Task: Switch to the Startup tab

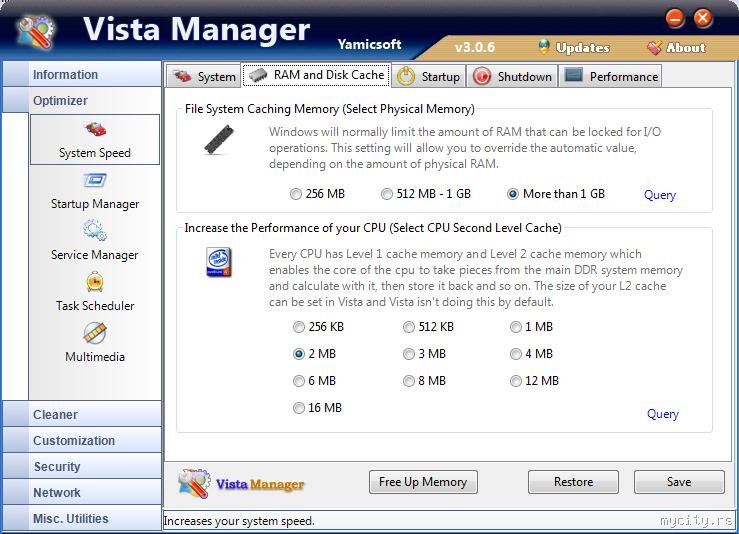Action: point(428,76)
